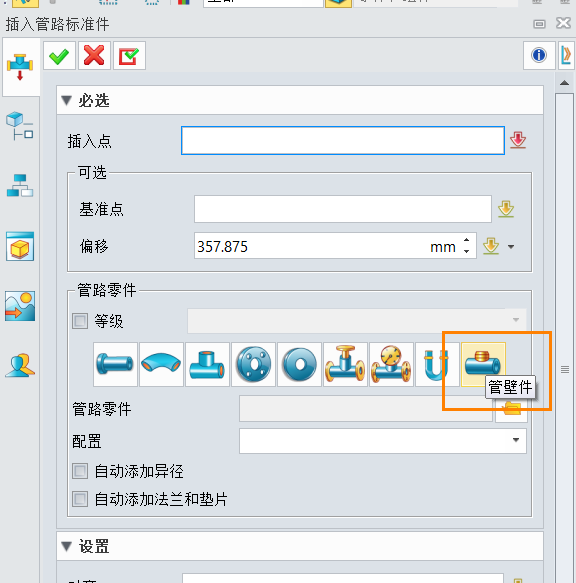This screenshot has width=576, height=583.
Task: Select the gasket ring part type
Action: coord(299,364)
